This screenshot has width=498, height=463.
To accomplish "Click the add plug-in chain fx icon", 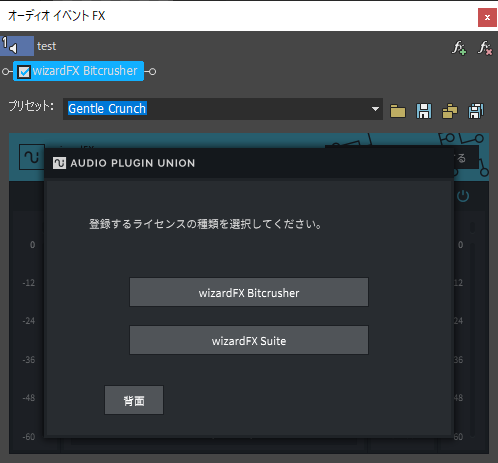I will click(459, 48).
